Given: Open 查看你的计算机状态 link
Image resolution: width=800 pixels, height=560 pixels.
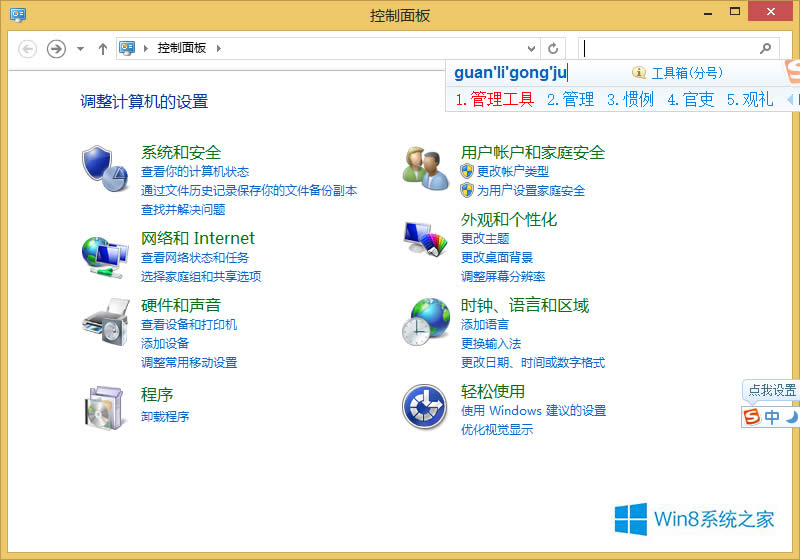Looking at the screenshot, I should tap(195, 171).
